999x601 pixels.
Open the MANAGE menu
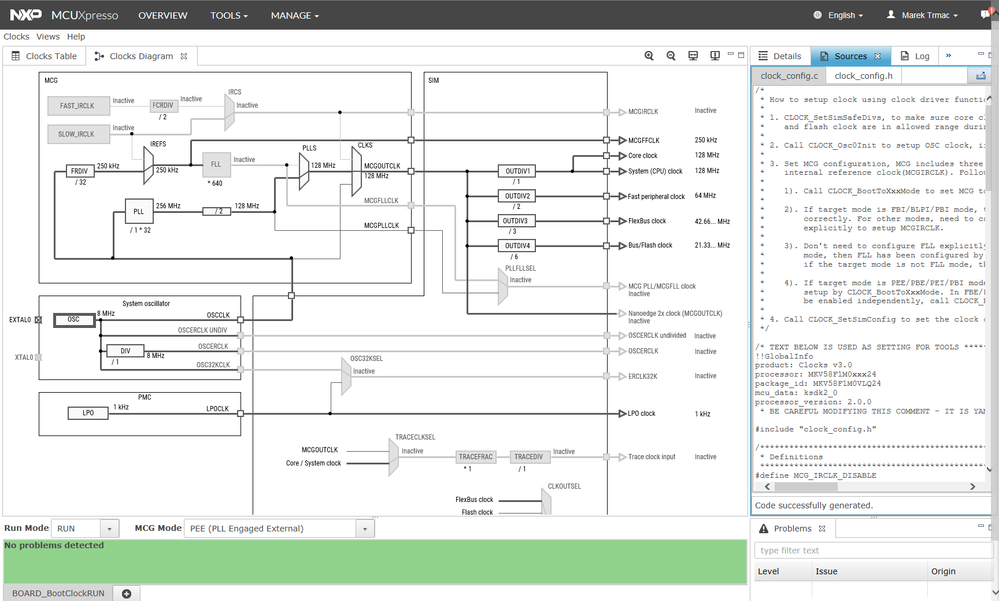click(x=294, y=16)
